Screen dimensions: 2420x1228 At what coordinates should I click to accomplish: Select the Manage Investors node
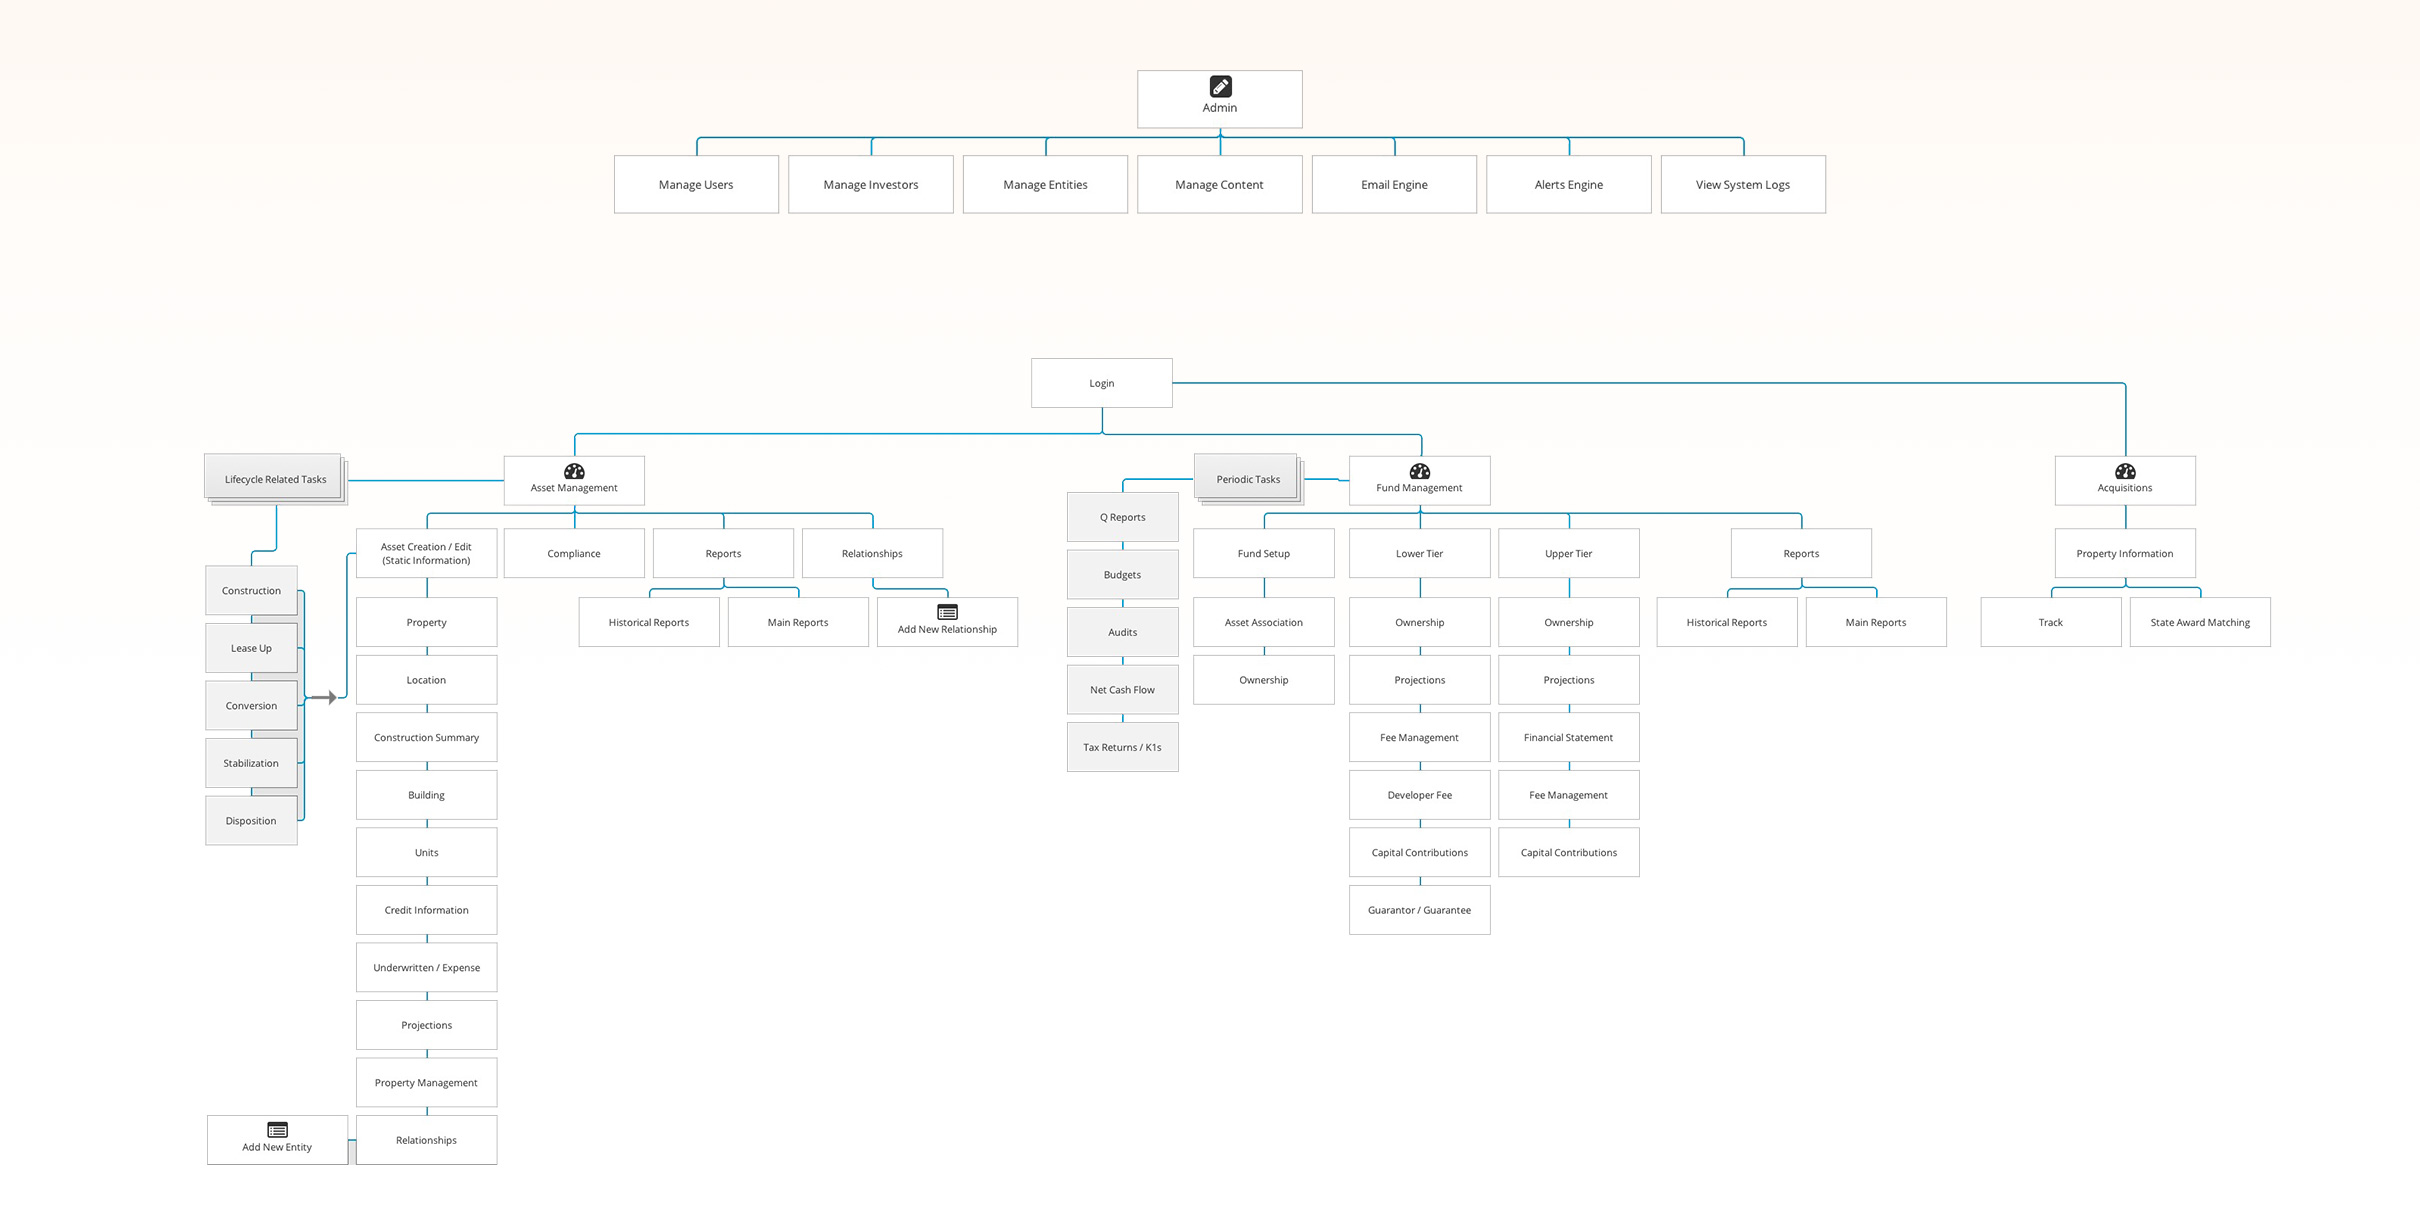pos(870,184)
